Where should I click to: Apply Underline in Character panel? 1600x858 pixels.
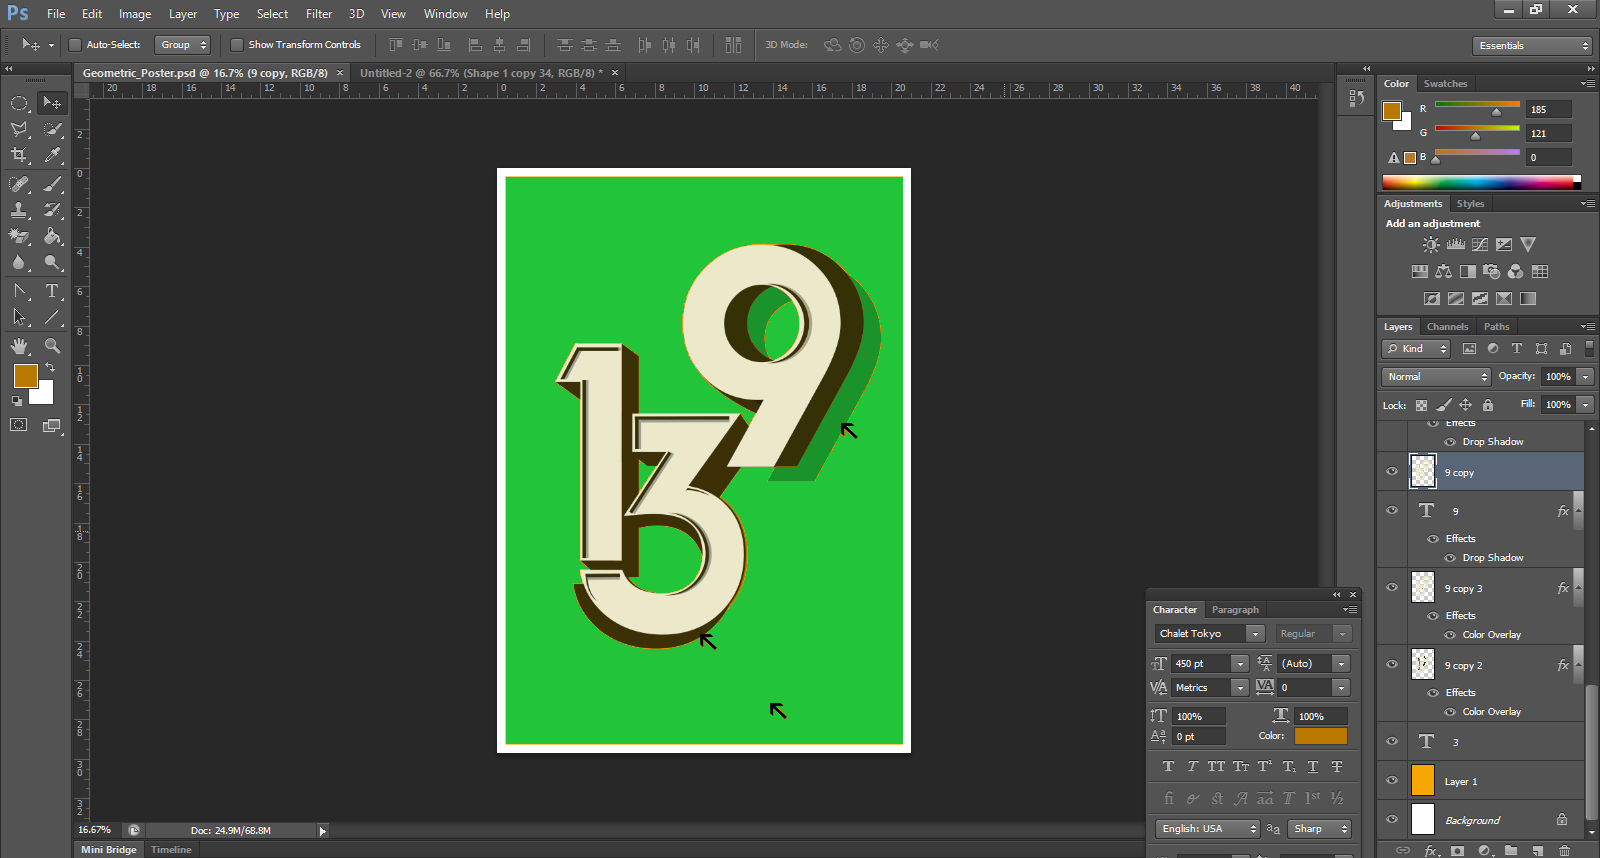click(1313, 767)
